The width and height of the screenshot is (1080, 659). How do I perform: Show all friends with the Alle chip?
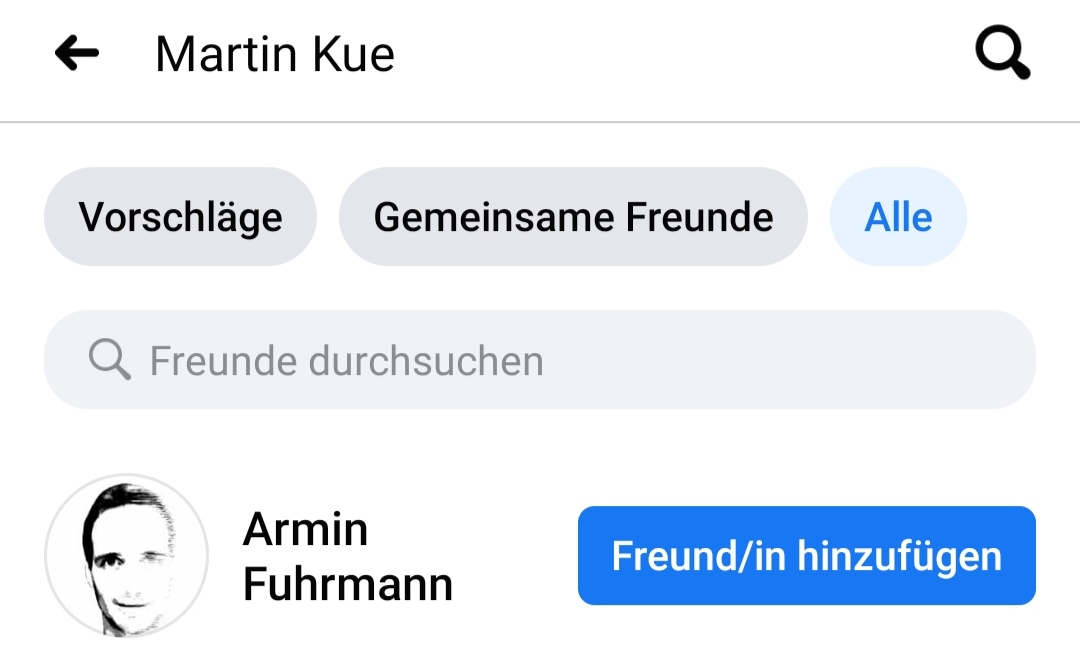tap(898, 217)
